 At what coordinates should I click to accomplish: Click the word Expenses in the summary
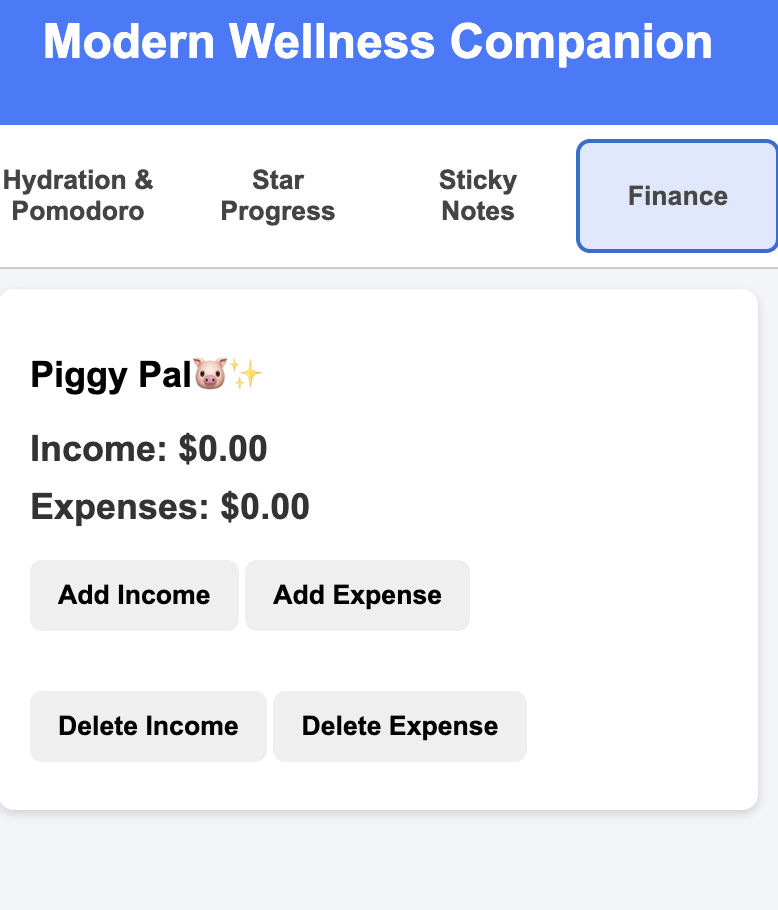click(119, 507)
